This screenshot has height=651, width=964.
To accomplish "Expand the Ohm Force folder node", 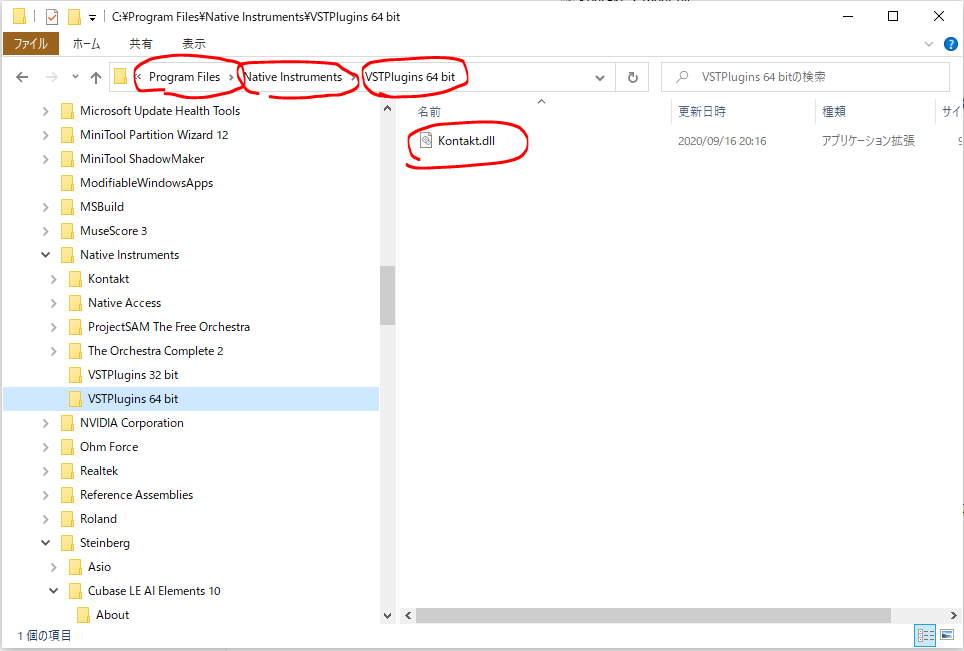I will (x=45, y=447).
